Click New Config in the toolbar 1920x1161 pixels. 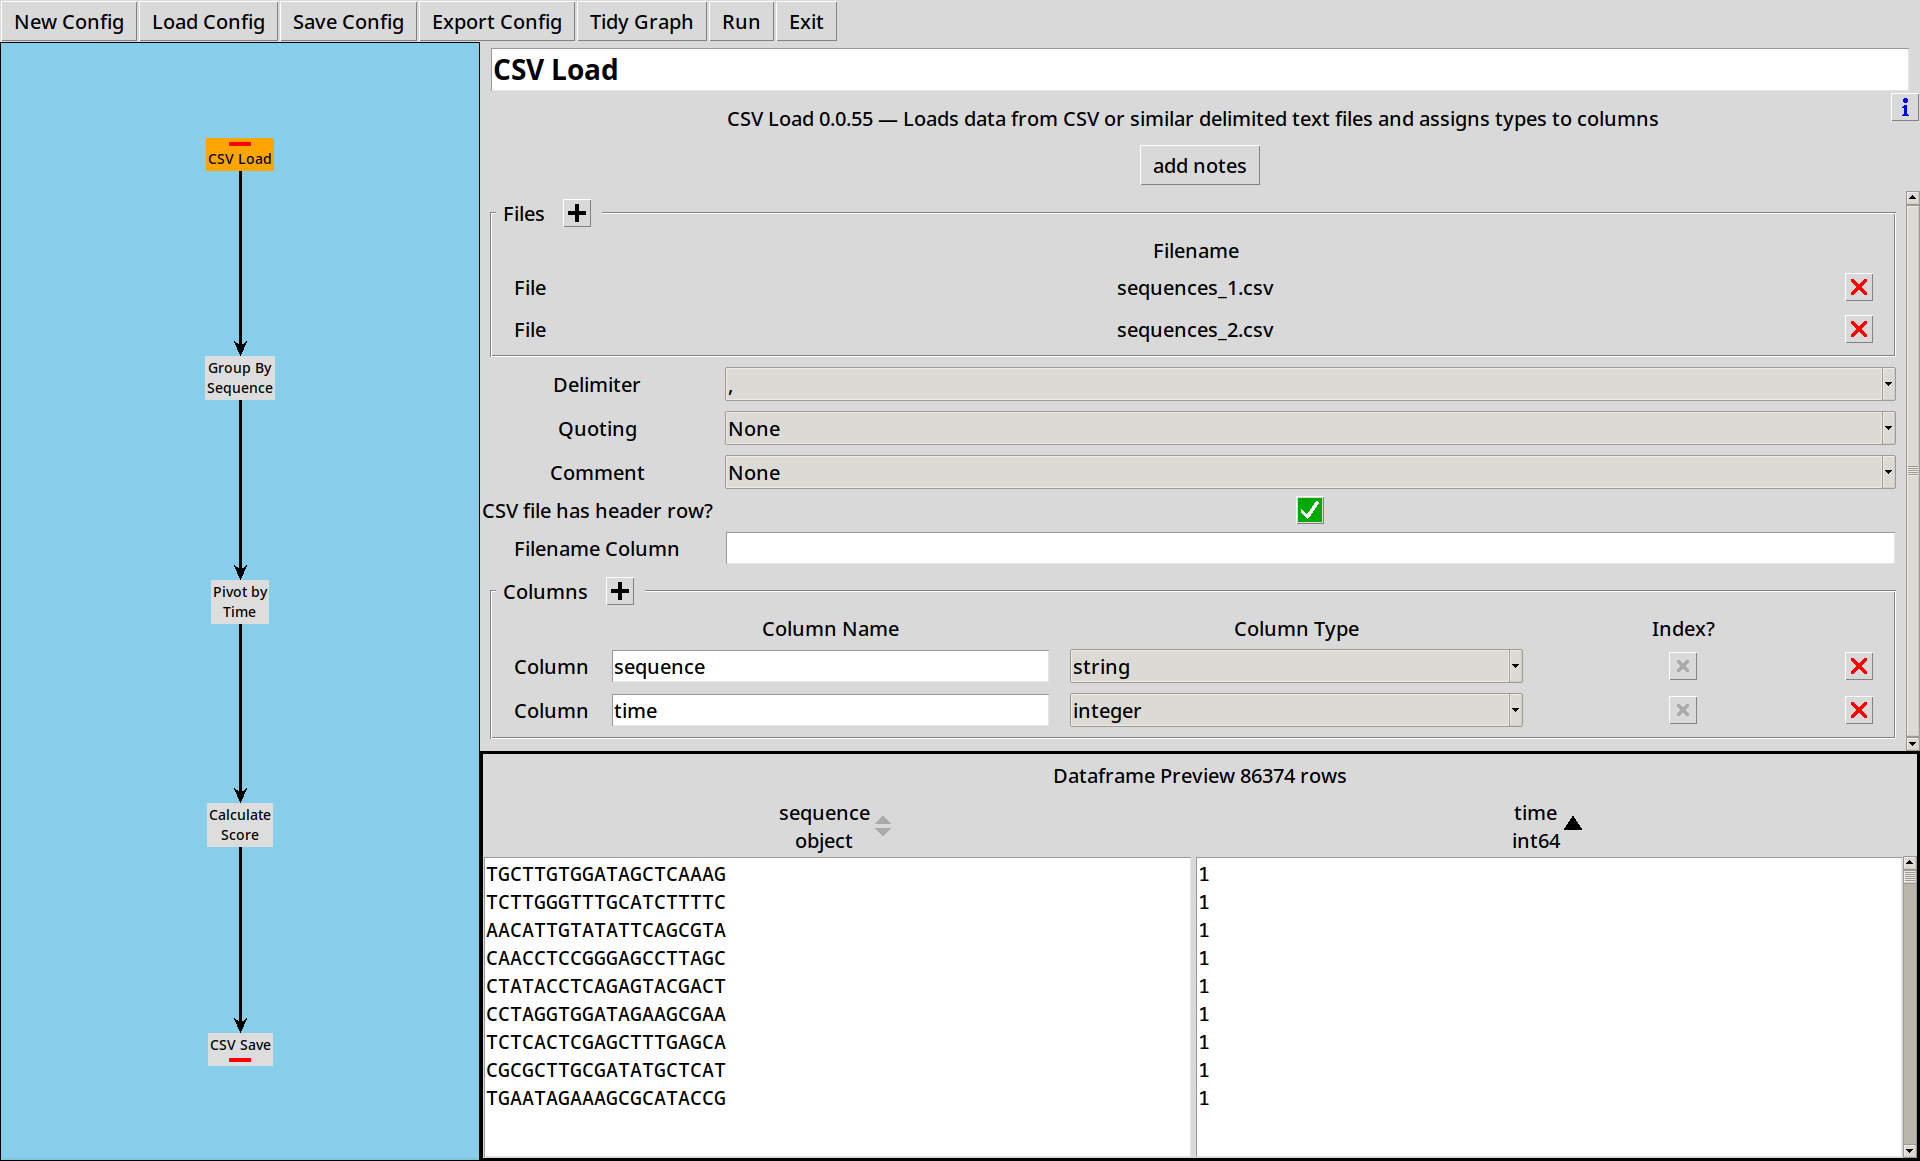[69, 22]
